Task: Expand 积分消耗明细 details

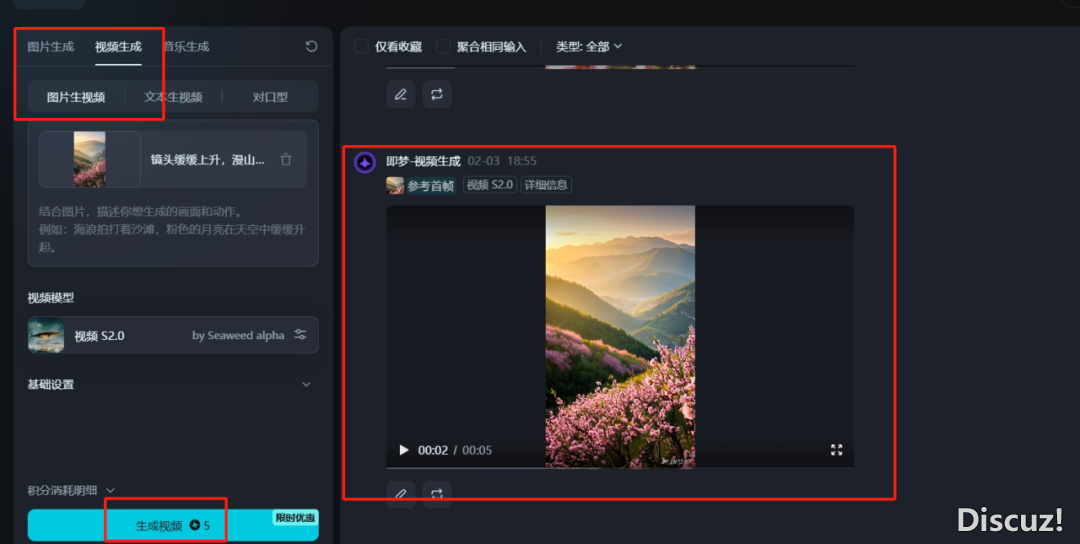Action: tap(71, 490)
